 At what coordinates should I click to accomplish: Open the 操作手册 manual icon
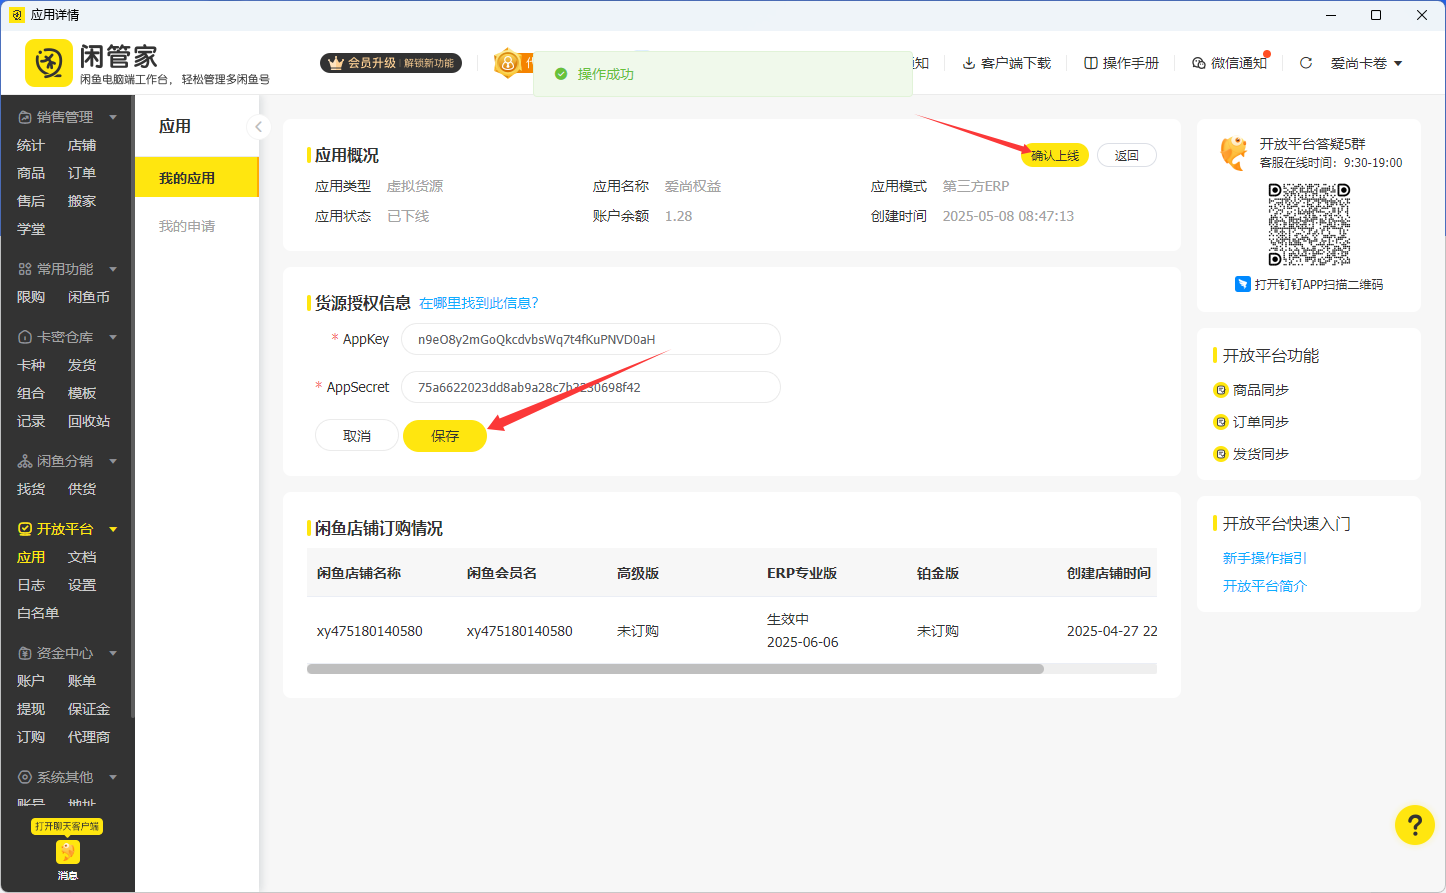tap(1089, 62)
